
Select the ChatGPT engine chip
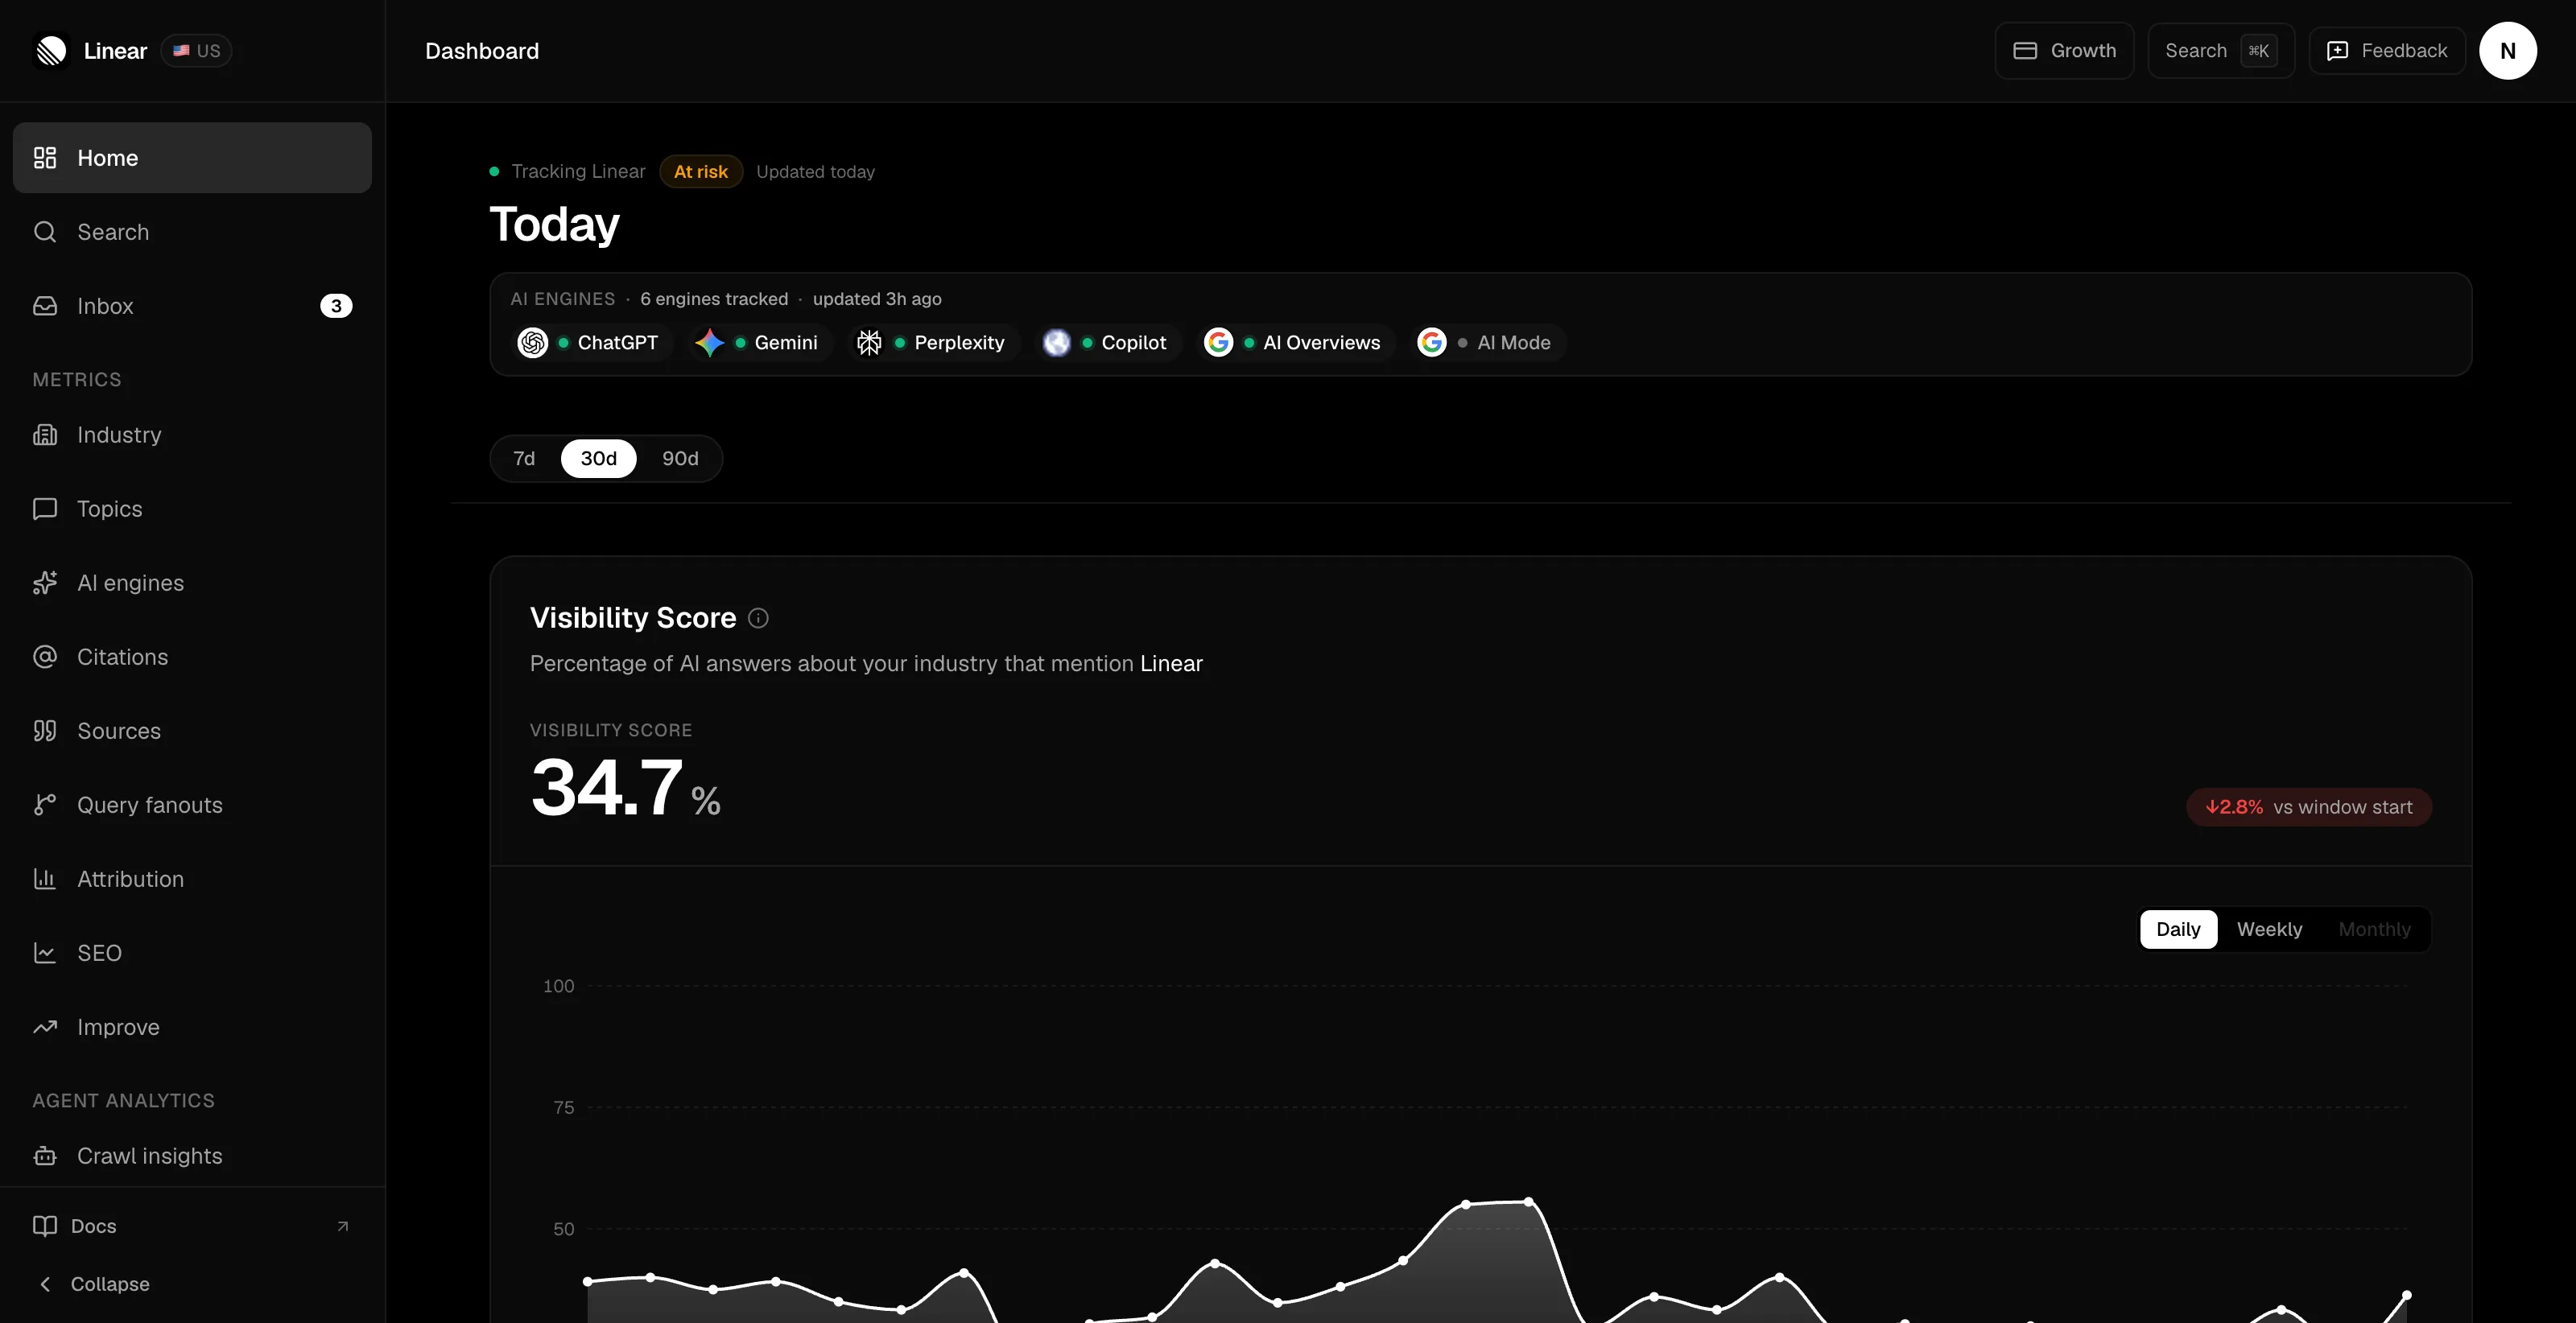pyautogui.click(x=590, y=343)
